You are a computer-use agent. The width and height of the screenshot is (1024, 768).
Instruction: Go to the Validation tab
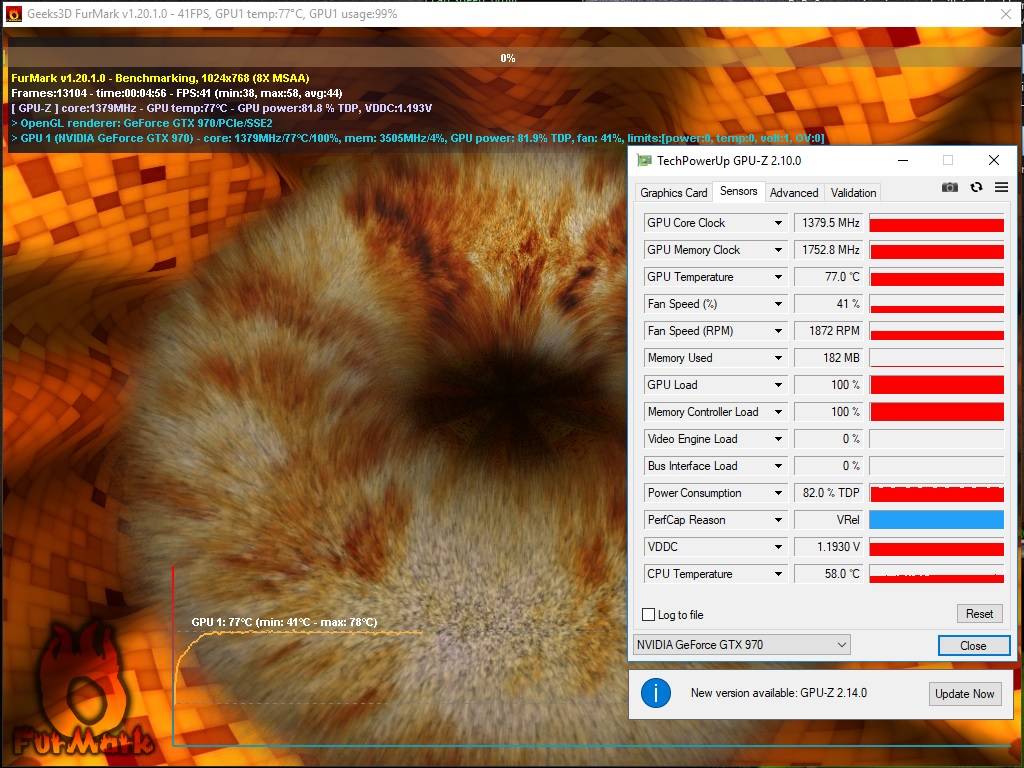(x=853, y=193)
